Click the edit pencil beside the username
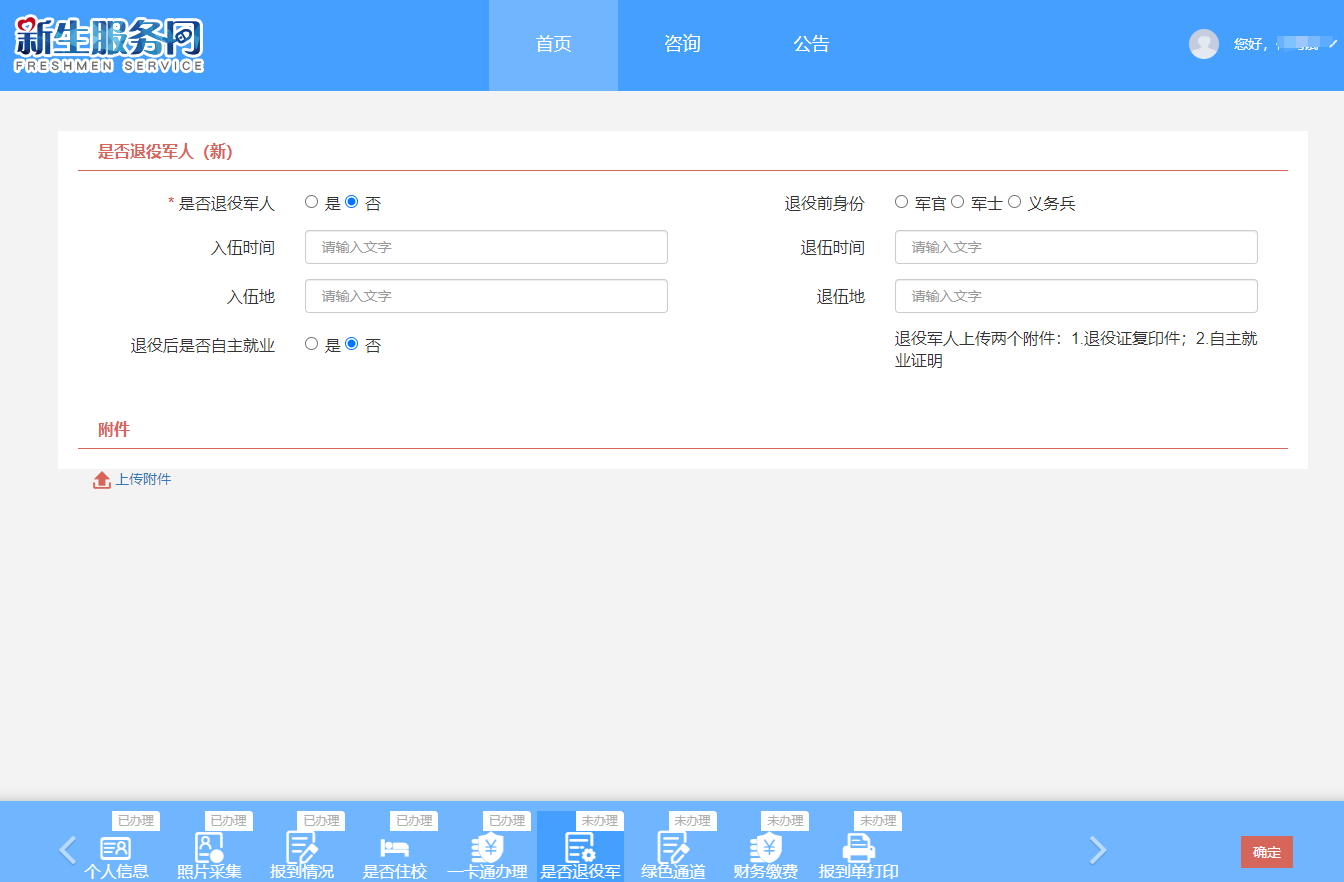 pyautogui.click(x=1332, y=44)
